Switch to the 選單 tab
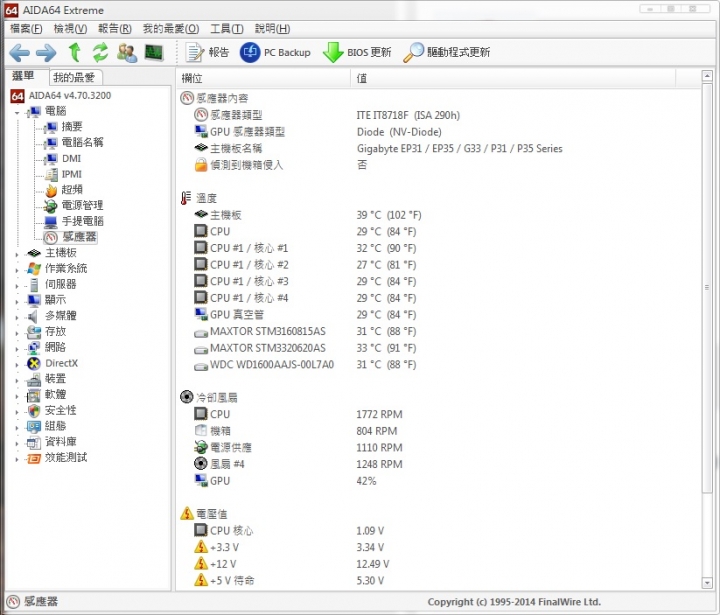 pos(24,76)
